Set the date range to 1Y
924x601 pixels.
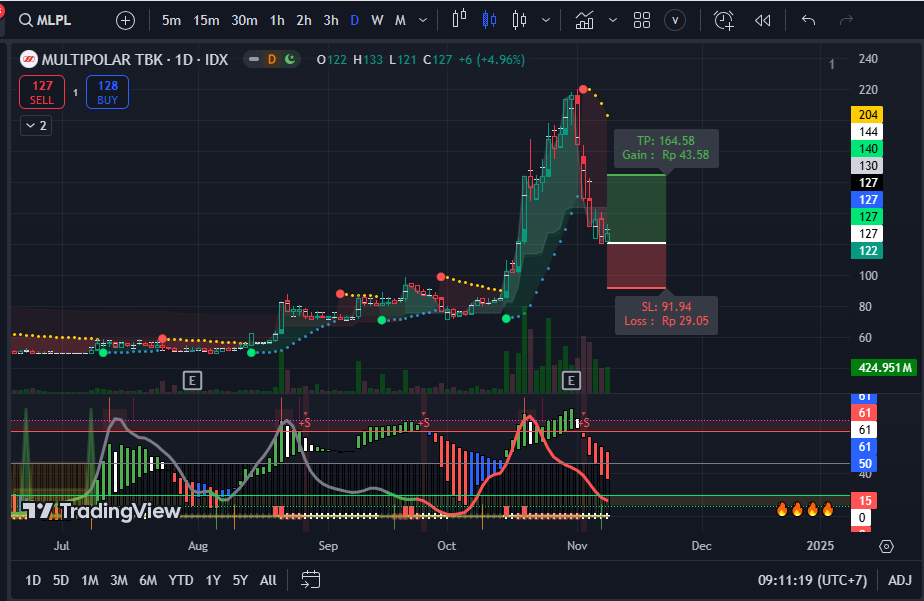(x=213, y=580)
